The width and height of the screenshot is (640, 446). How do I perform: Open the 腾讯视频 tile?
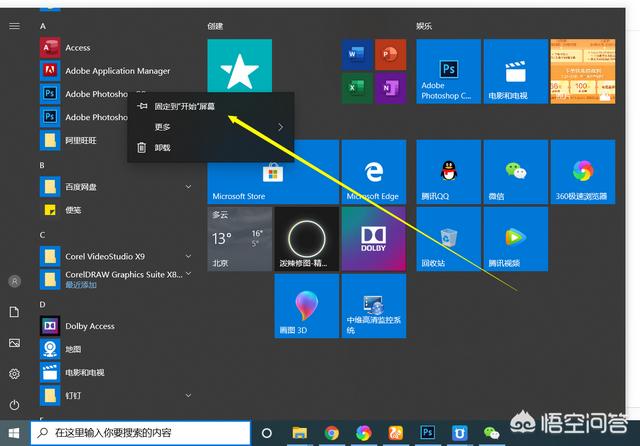click(x=516, y=239)
